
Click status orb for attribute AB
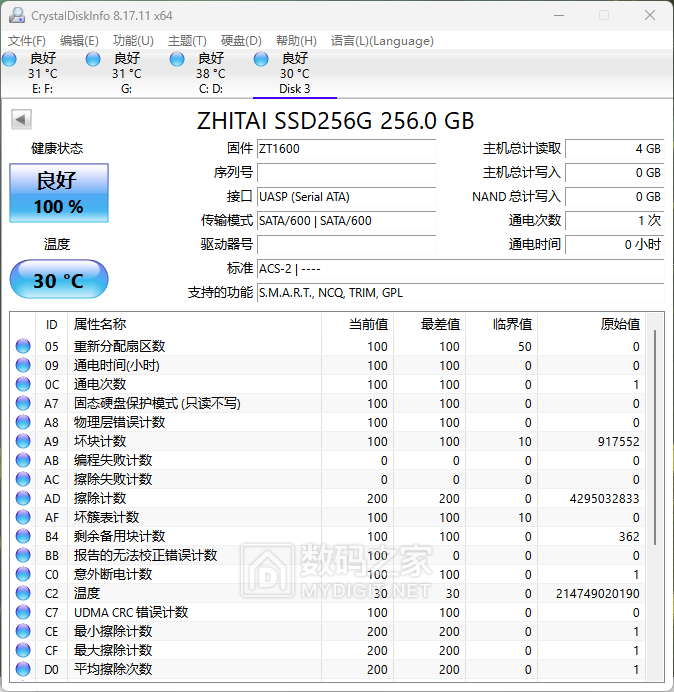[x=23, y=460]
